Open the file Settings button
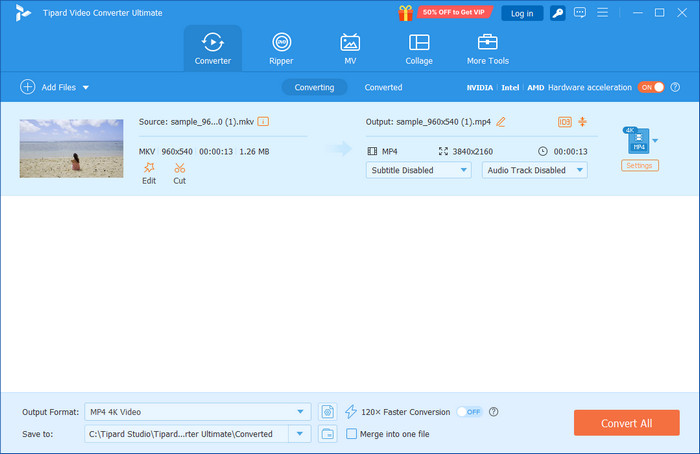Viewport: 700px width, 454px height. [639, 166]
